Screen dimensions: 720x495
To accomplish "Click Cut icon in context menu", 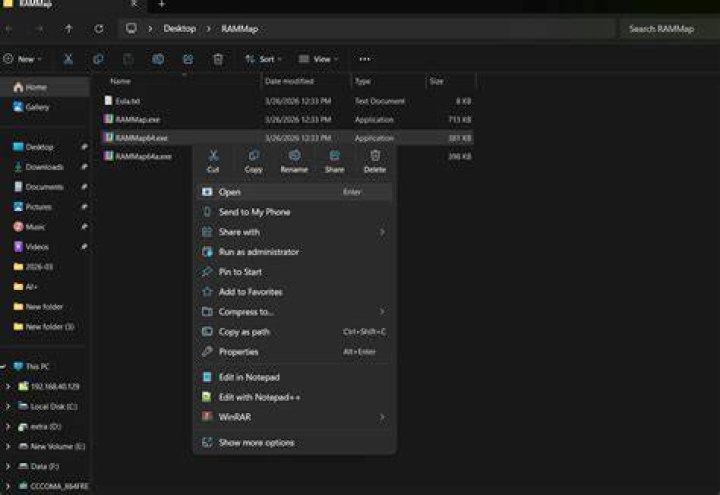I will tap(213, 161).
